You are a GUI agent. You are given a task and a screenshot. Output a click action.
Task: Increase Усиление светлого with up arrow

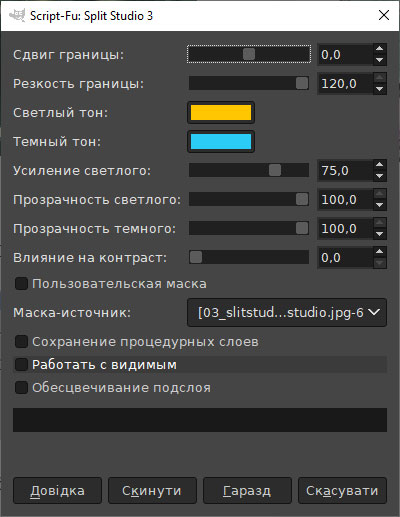click(379, 165)
